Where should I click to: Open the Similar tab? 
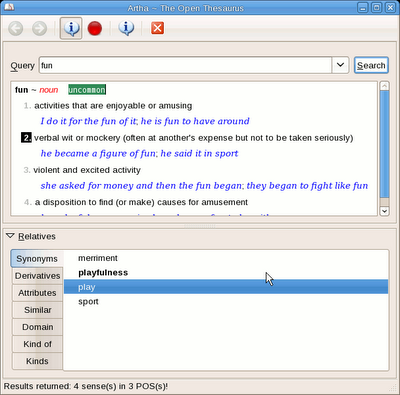click(37, 310)
